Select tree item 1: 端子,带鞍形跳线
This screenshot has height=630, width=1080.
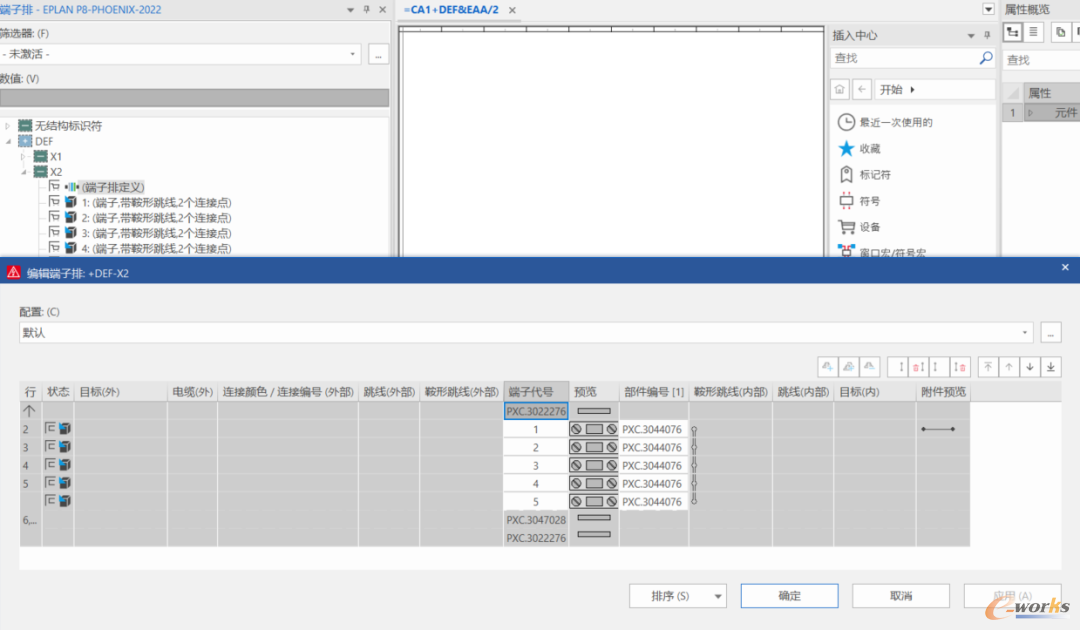[156, 202]
